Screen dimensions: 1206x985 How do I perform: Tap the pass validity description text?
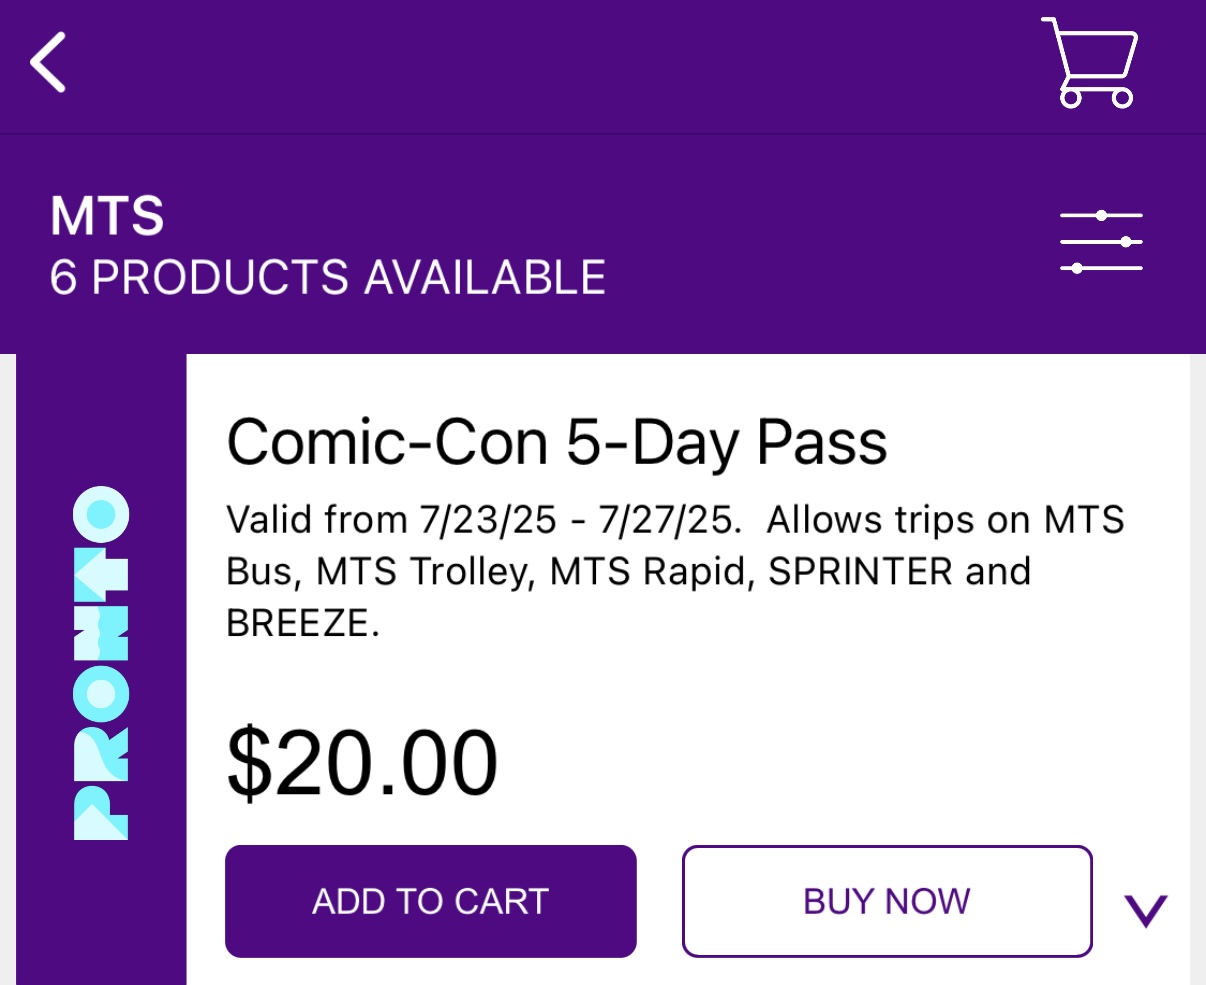click(x=676, y=571)
